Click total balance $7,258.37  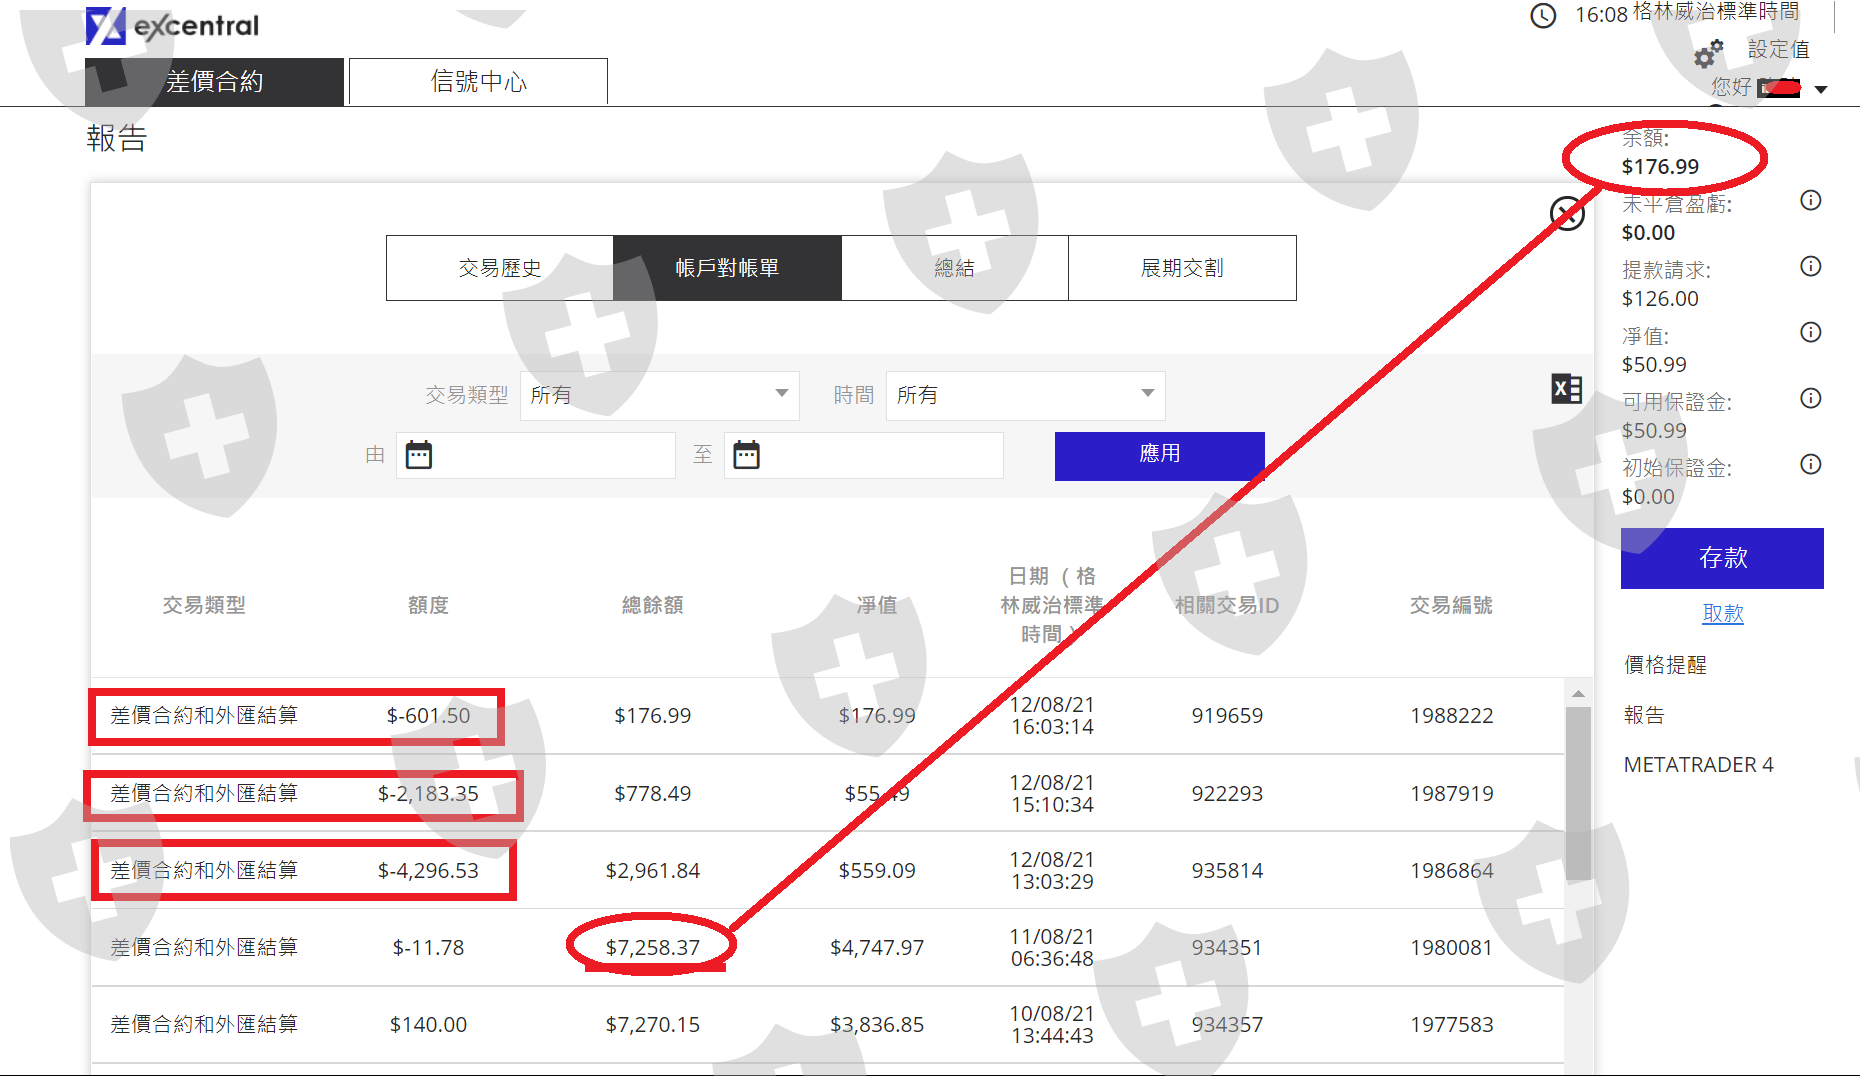click(x=652, y=948)
